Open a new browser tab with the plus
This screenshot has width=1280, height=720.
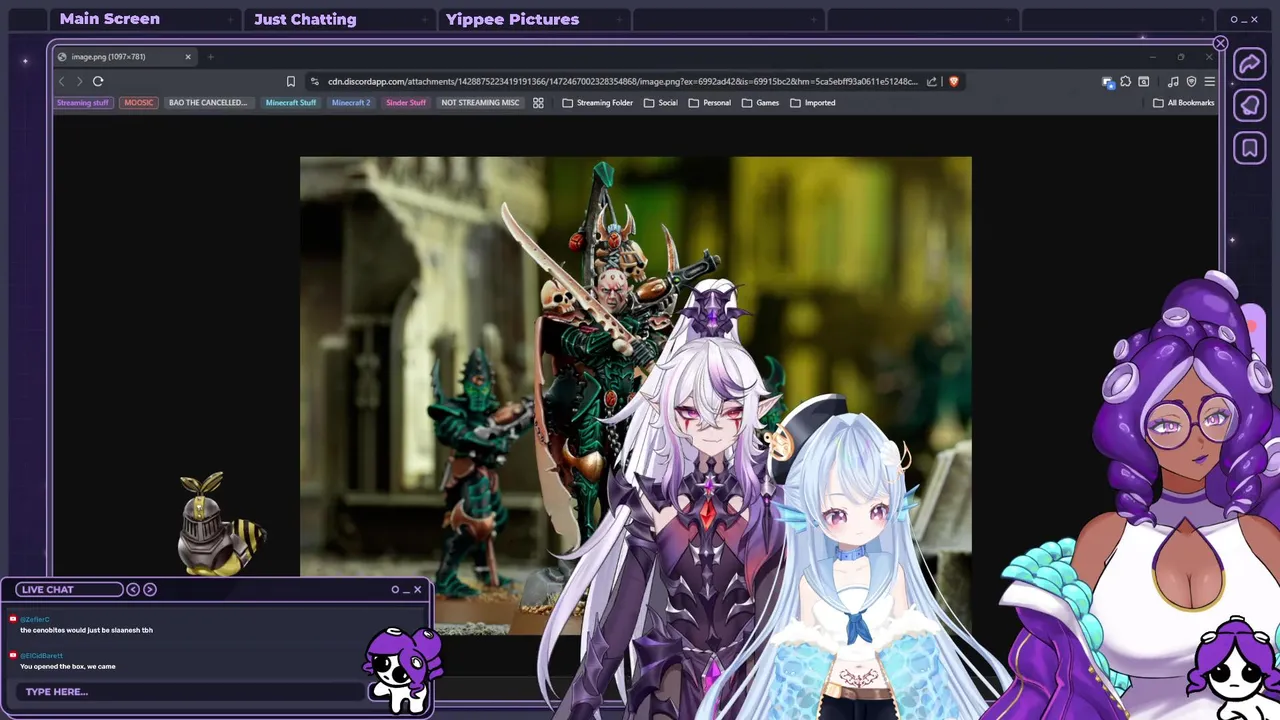point(211,57)
